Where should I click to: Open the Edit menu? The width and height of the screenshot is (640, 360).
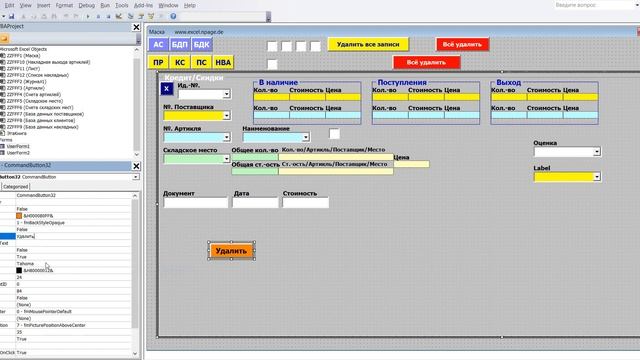[x=9, y=5]
